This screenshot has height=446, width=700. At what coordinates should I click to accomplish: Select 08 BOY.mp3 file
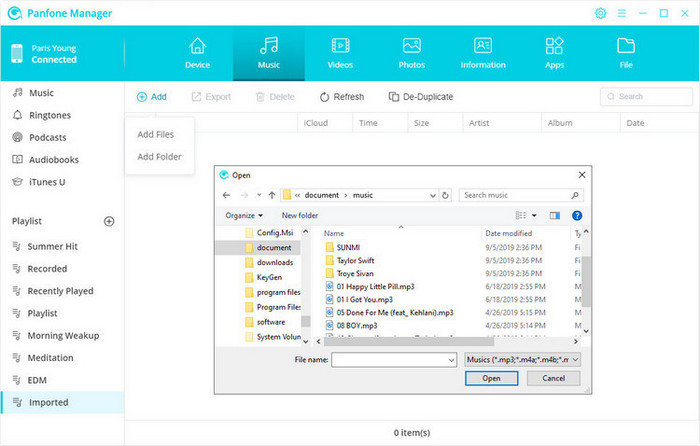(x=351, y=325)
